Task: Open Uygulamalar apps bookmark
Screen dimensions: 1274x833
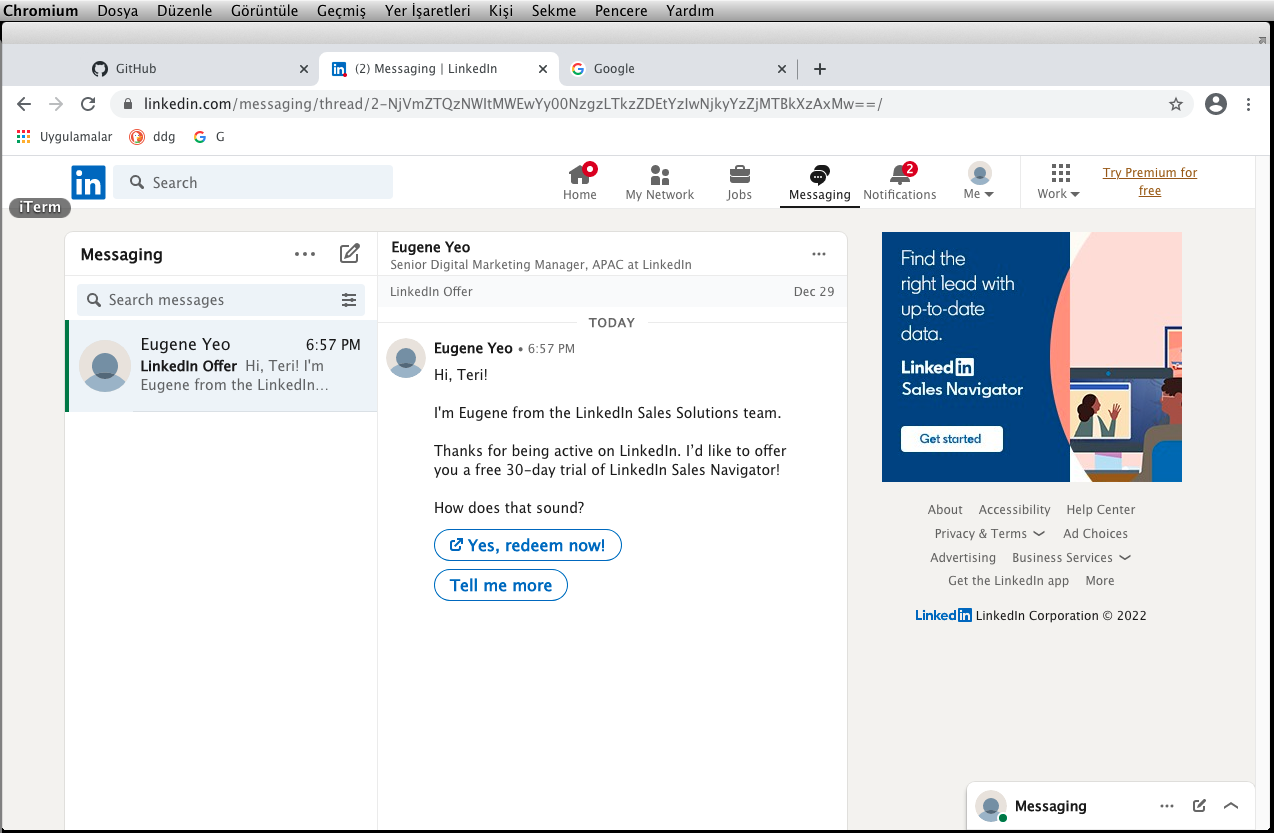Action: 65,137
